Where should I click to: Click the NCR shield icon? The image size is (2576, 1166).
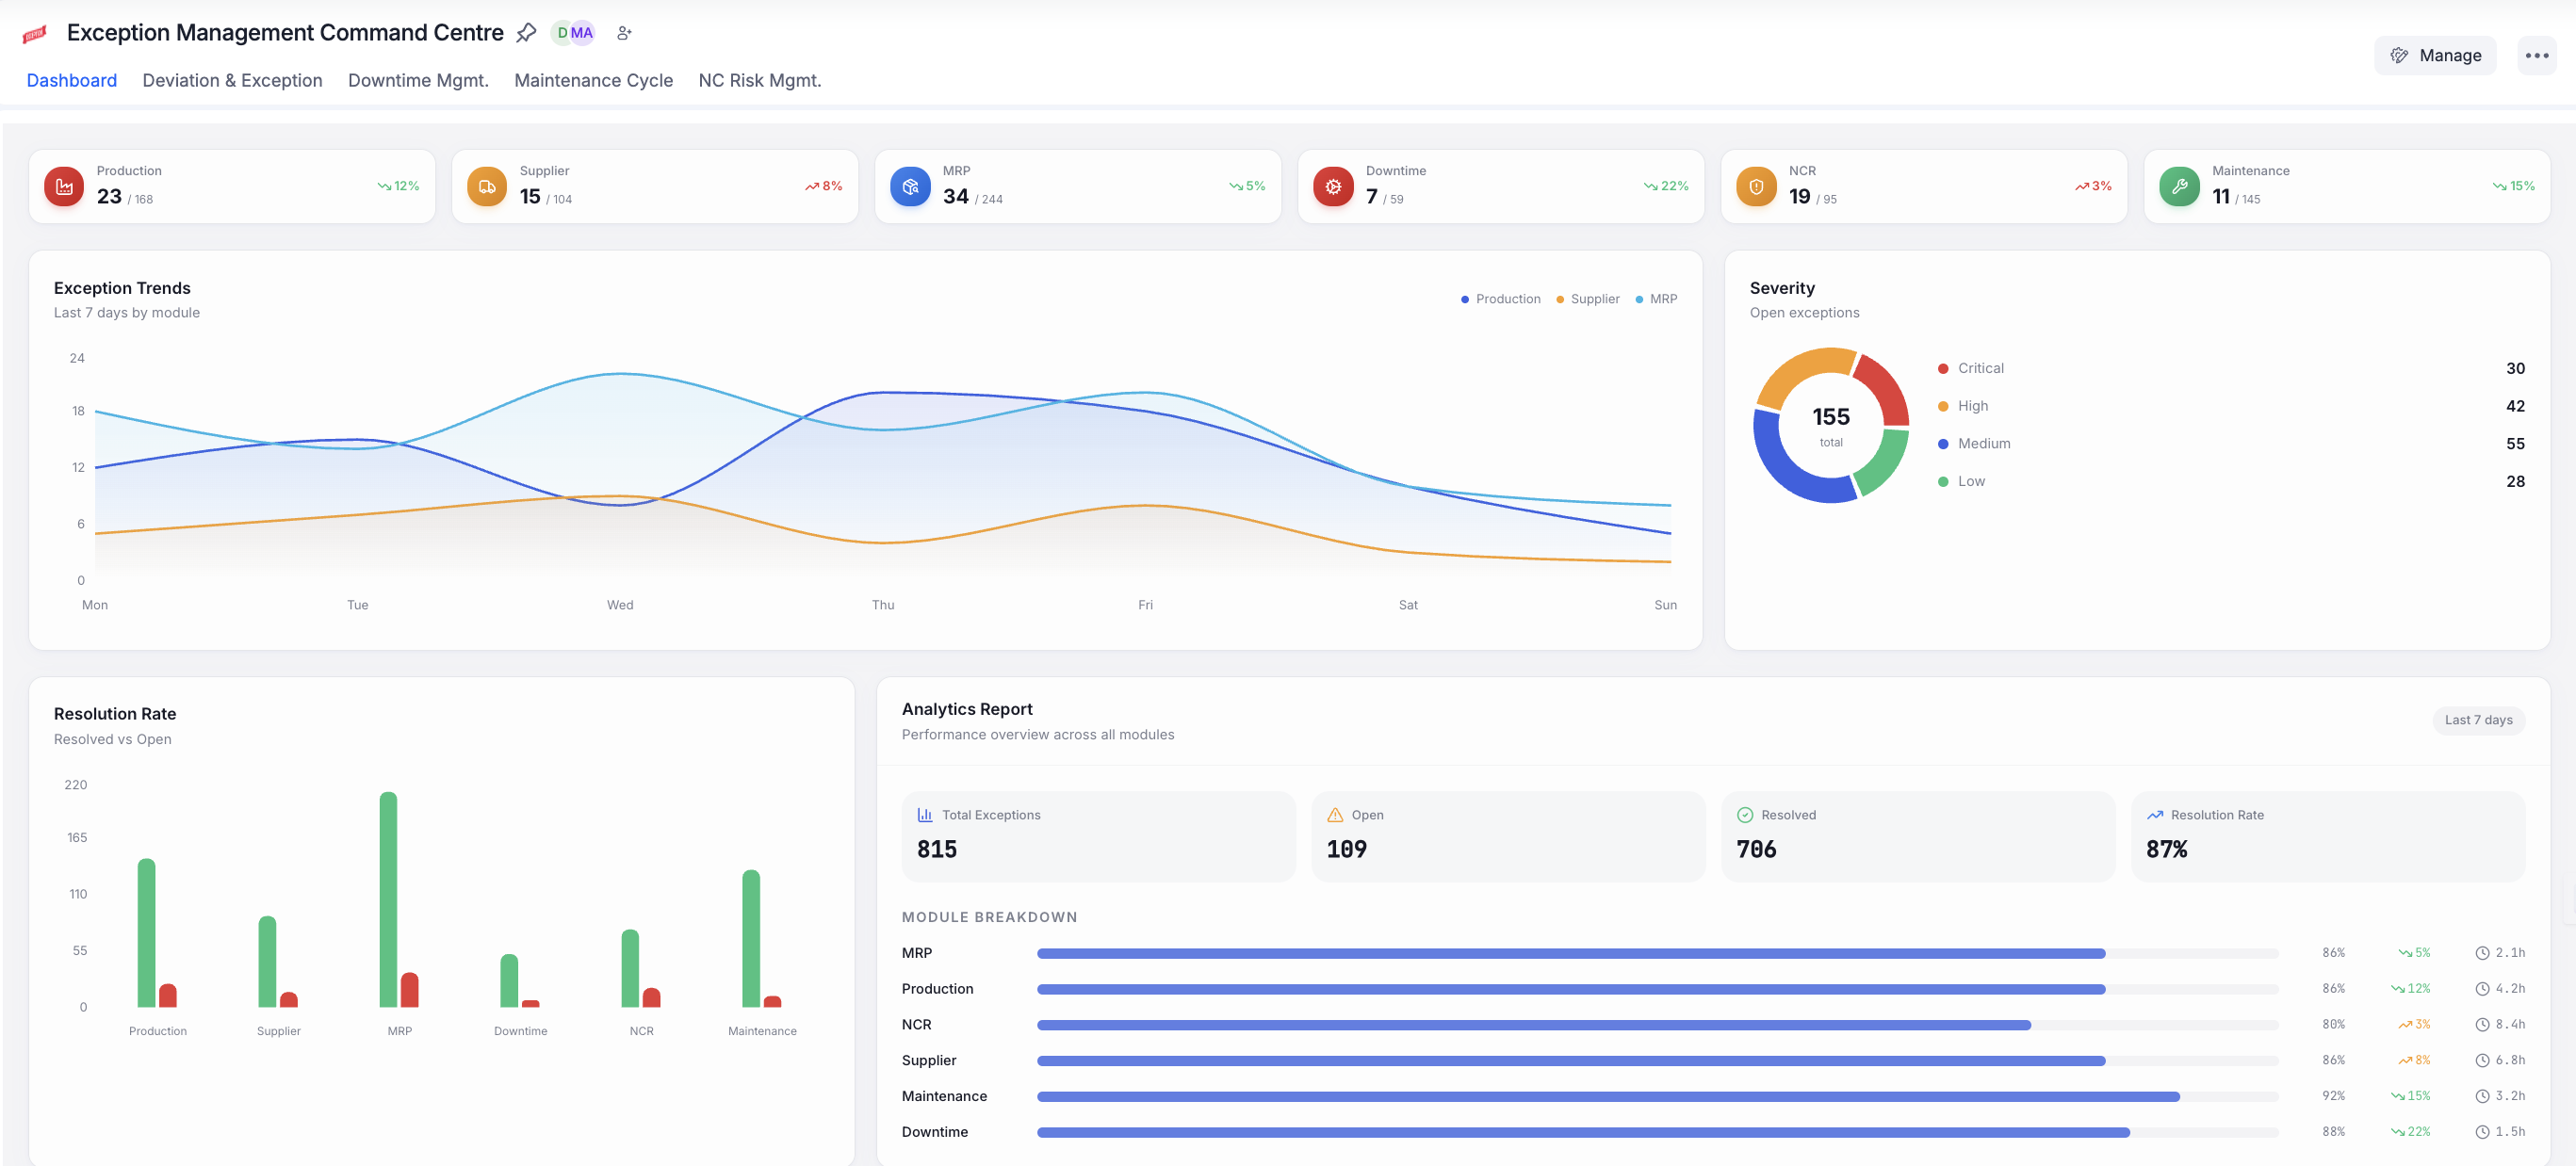coord(1756,186)
